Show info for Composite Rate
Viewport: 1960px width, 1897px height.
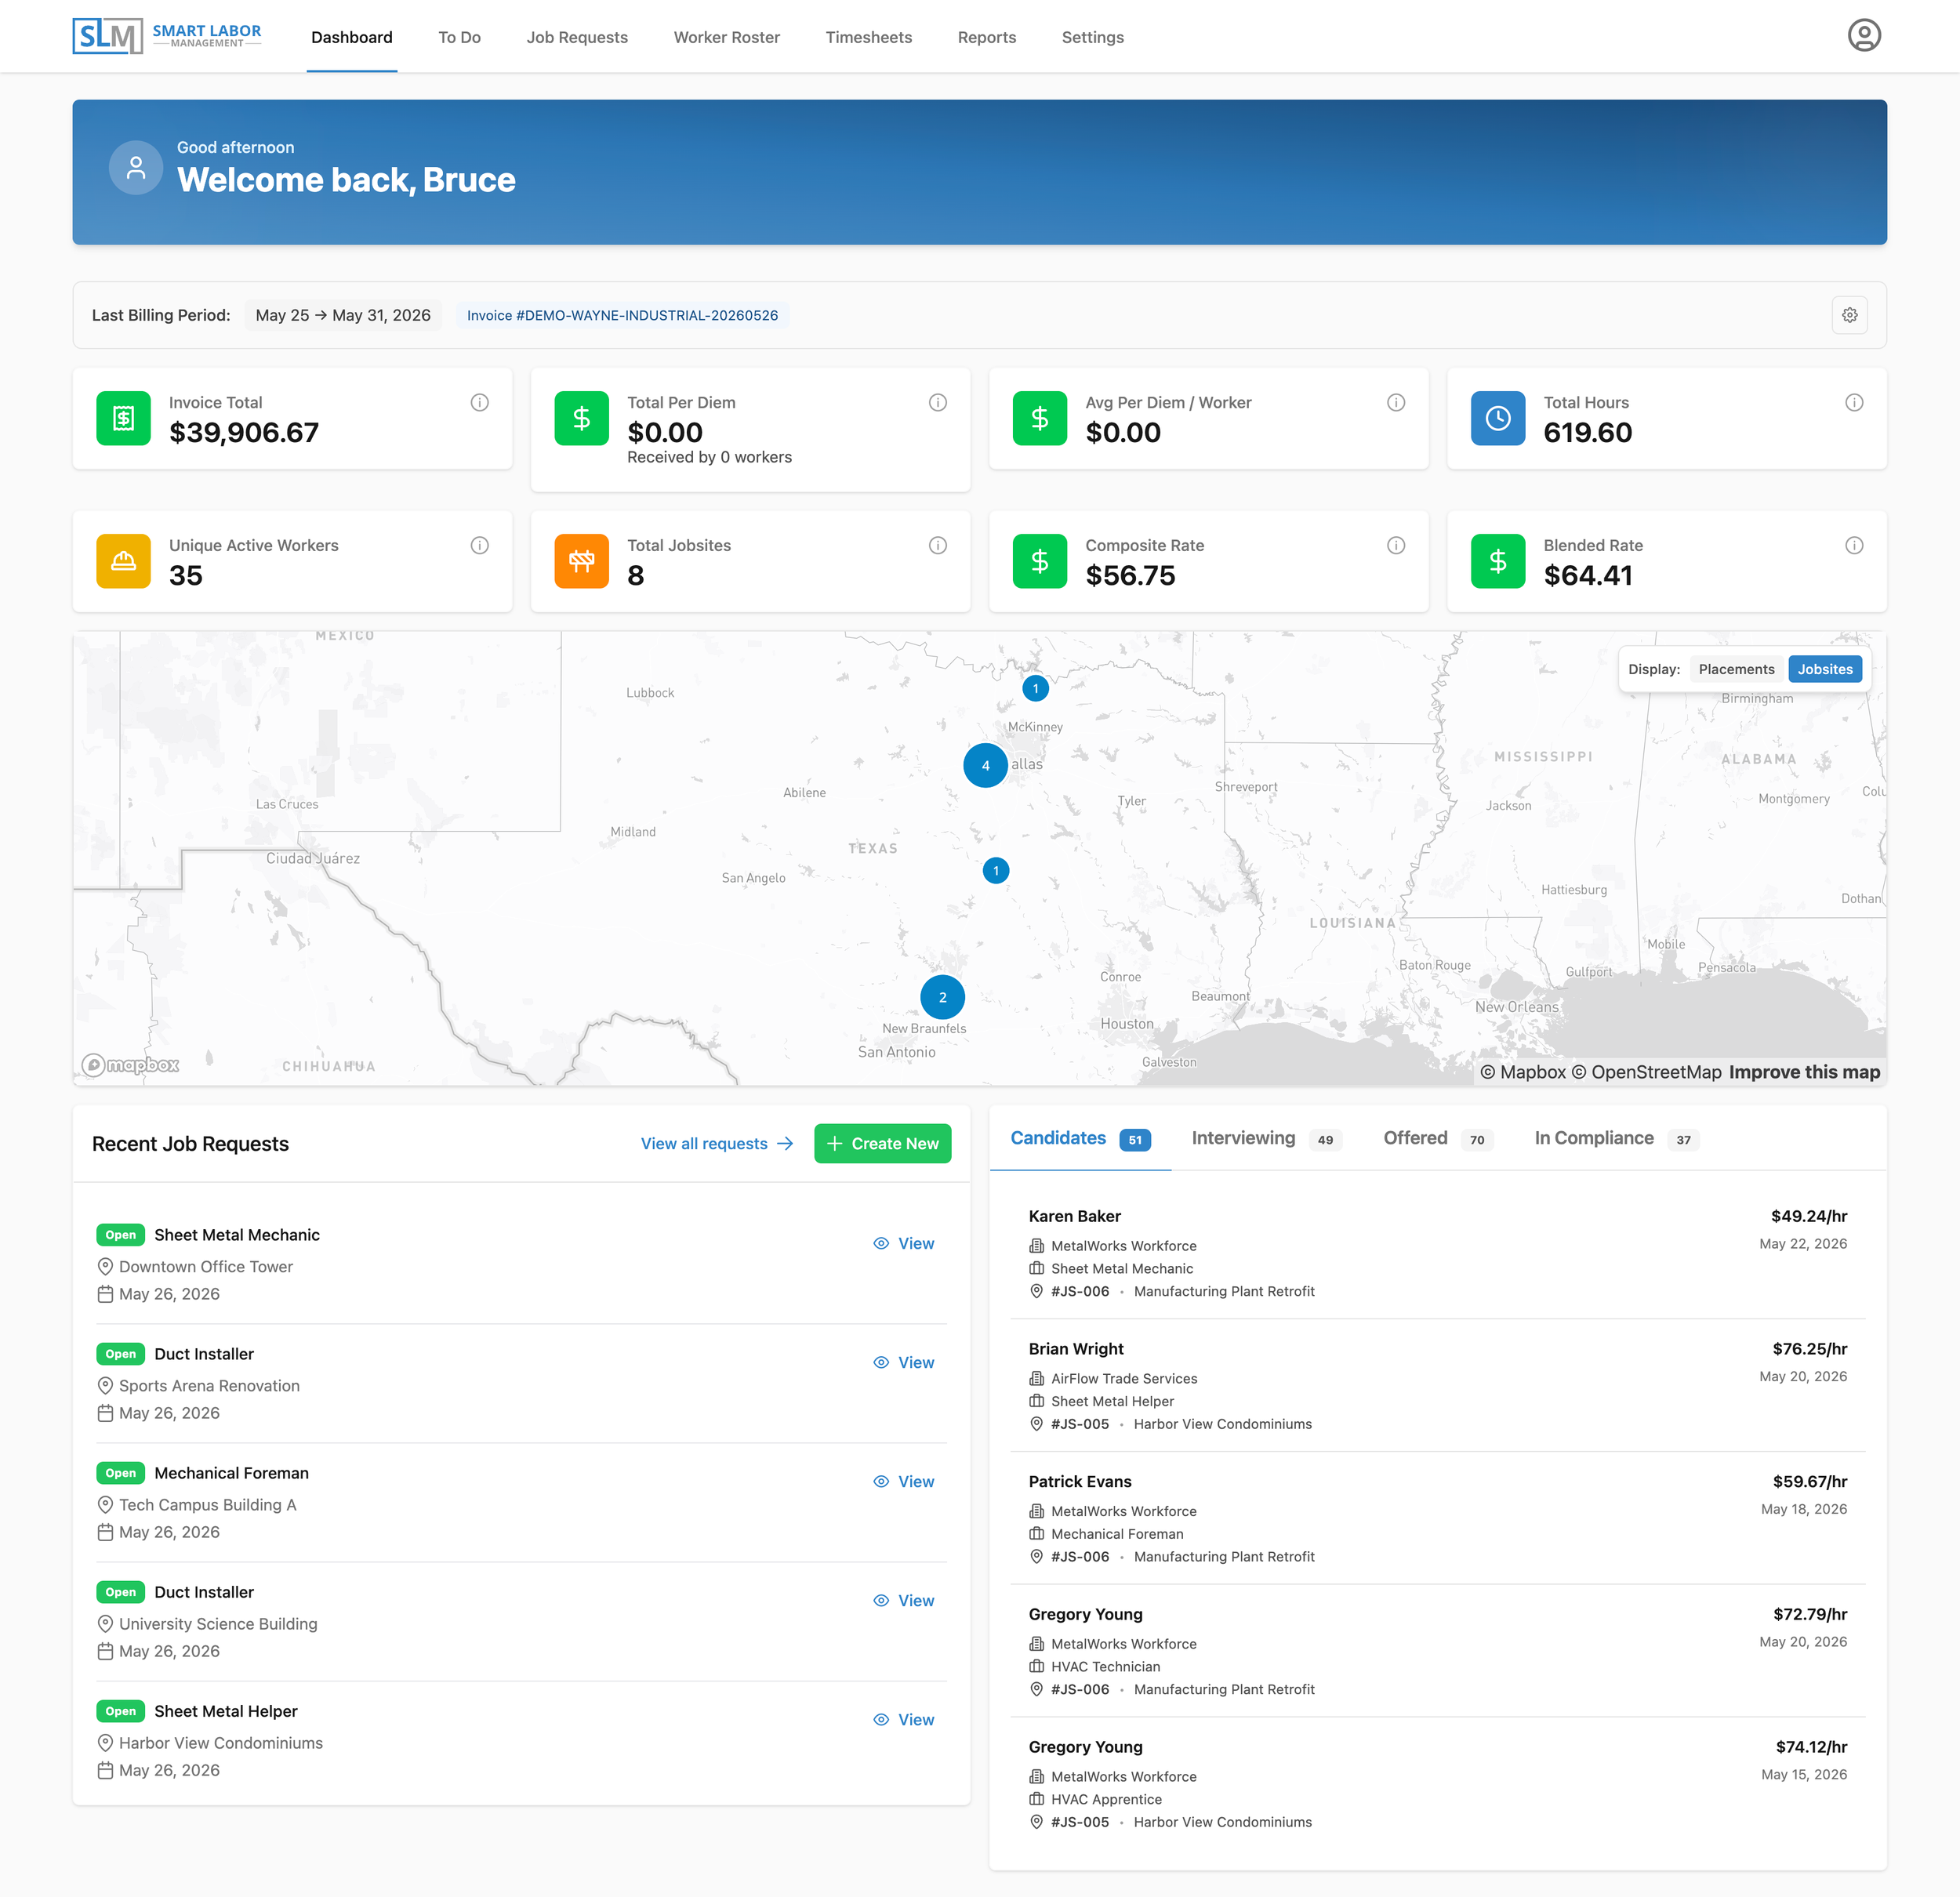(1395, 545)
